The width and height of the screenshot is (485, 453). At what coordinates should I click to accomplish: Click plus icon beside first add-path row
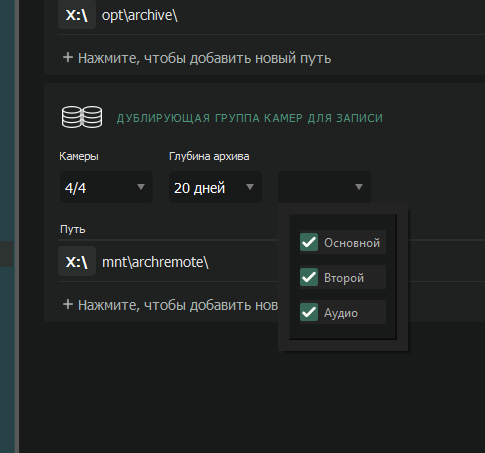68,57
